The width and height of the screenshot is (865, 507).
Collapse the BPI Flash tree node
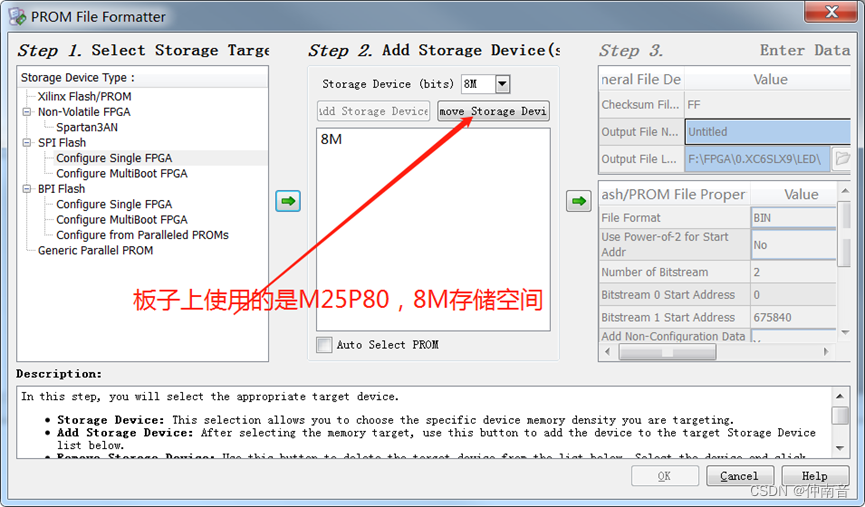pos(26,189)
